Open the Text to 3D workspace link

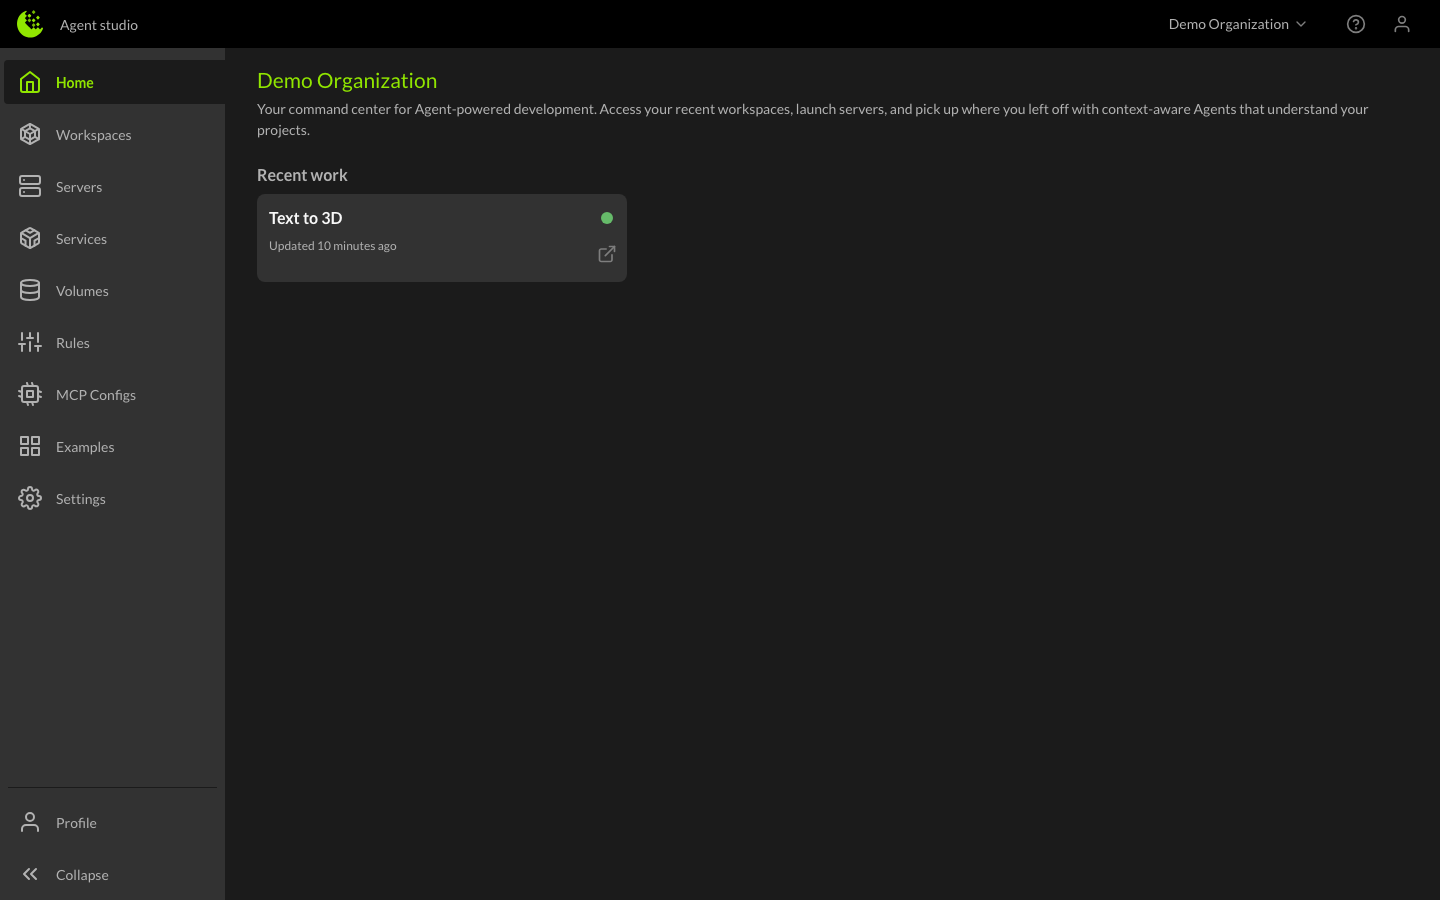pos(607,254)
